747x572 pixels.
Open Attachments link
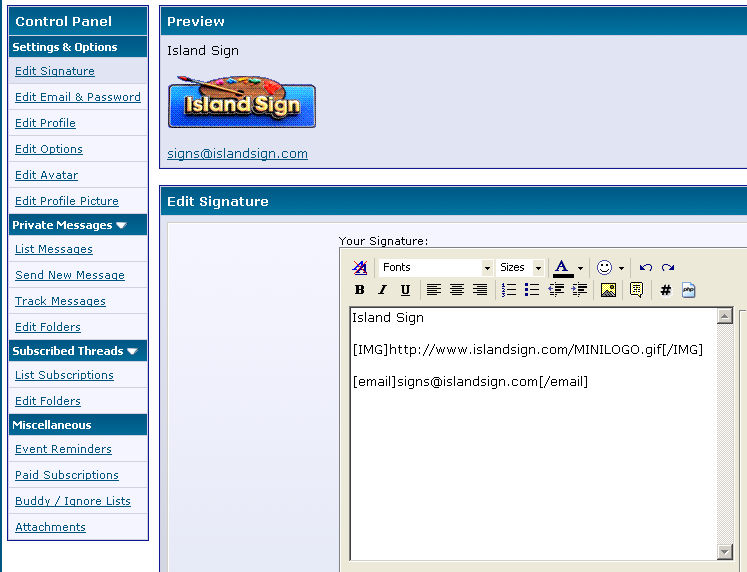50,527
